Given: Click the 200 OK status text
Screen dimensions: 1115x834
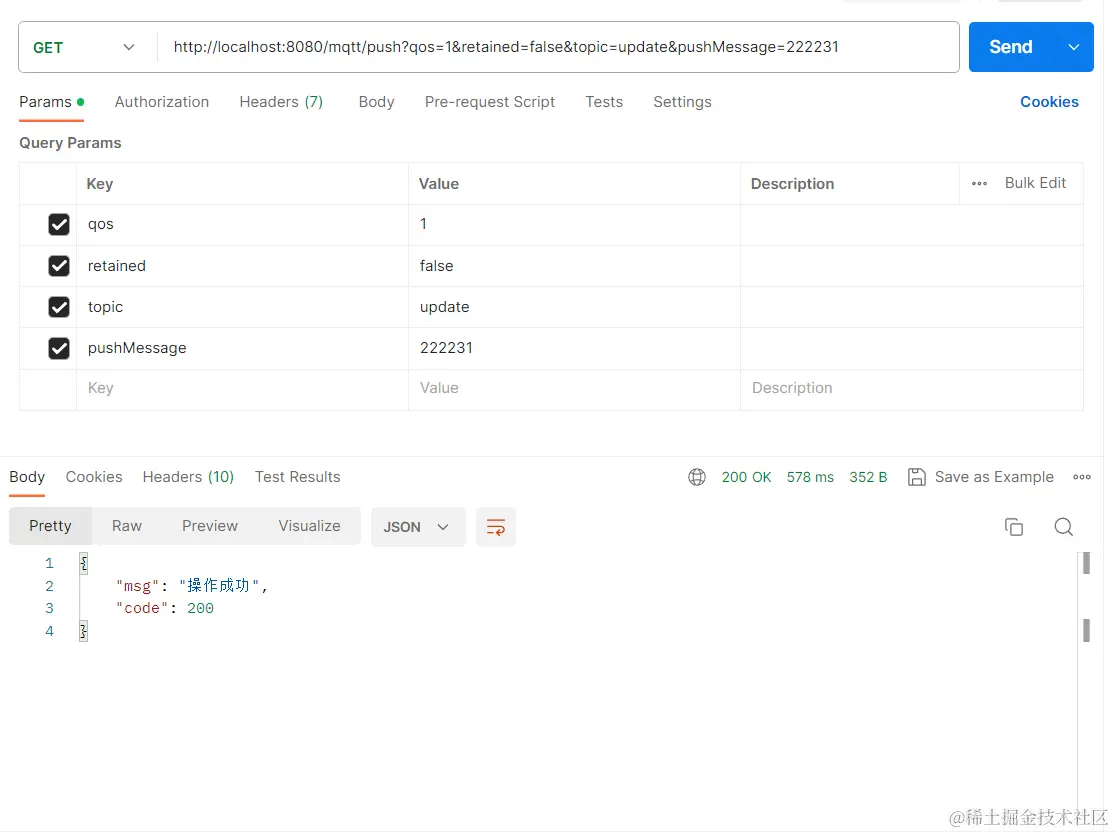Looking at the screenshot, I should (x=746, y=477).
